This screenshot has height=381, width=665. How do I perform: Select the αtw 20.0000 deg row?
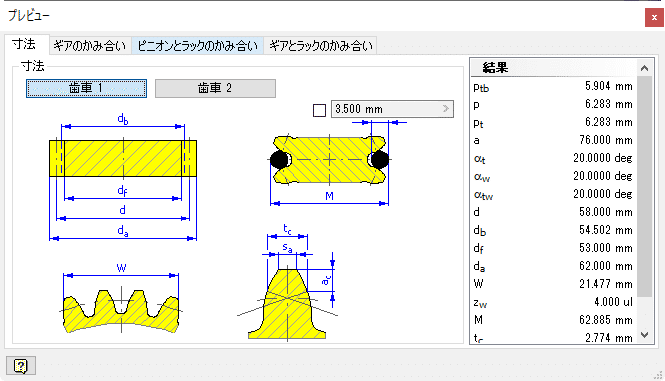tap(553, 194)
